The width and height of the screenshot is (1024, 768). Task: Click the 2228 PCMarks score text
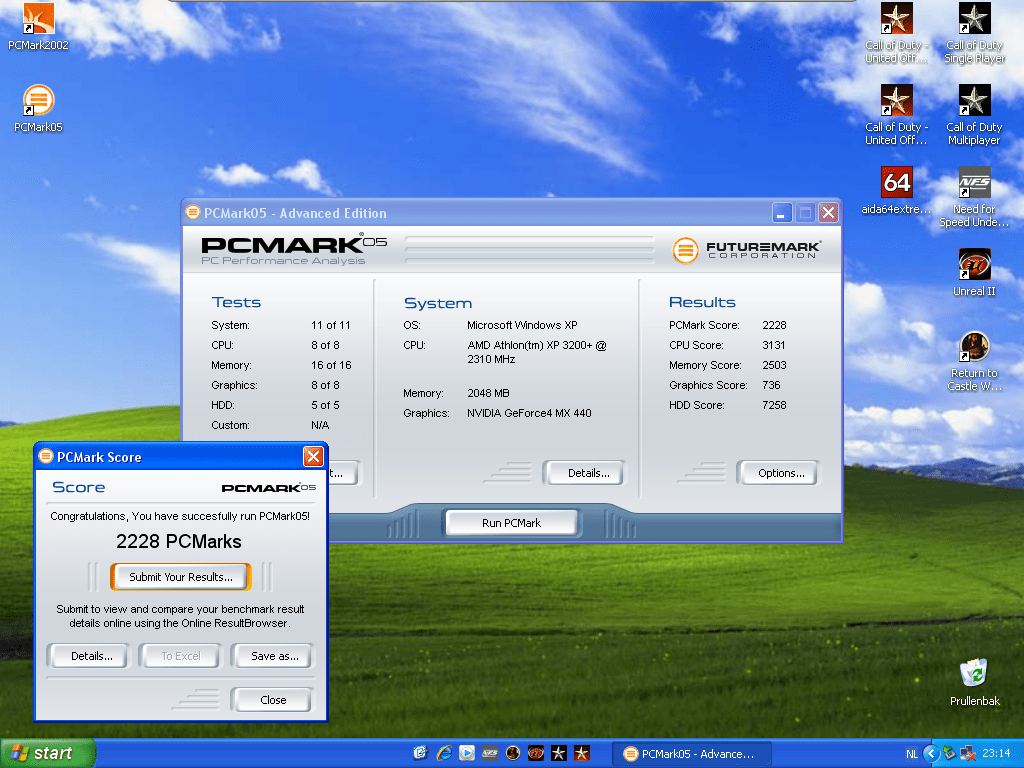[178, 541]
